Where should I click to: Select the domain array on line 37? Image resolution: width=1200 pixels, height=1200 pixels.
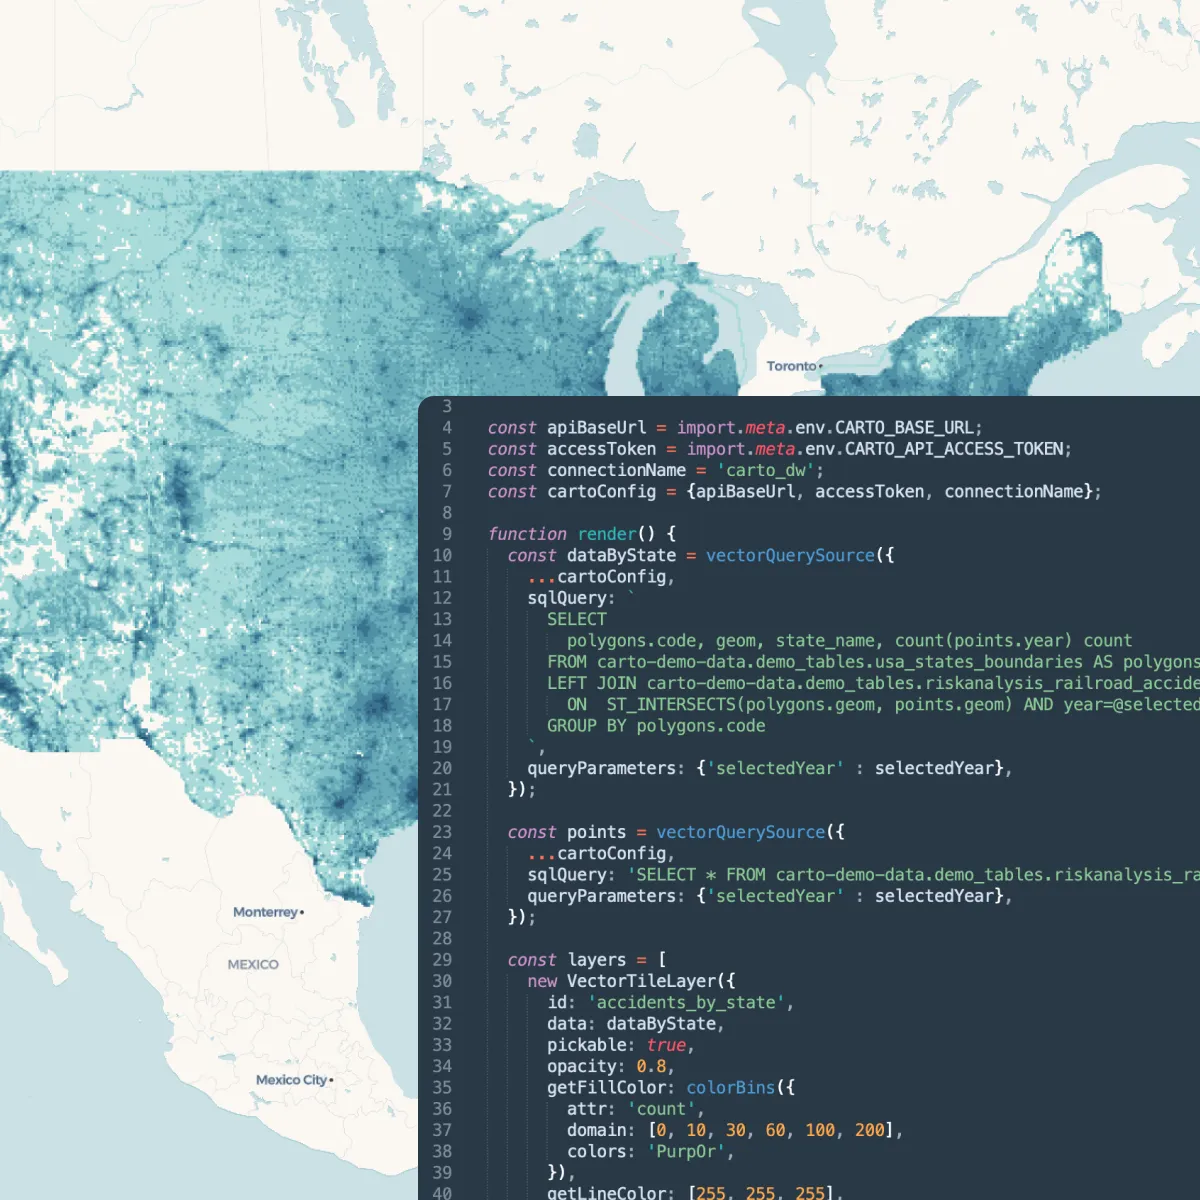coord(775,1130)
